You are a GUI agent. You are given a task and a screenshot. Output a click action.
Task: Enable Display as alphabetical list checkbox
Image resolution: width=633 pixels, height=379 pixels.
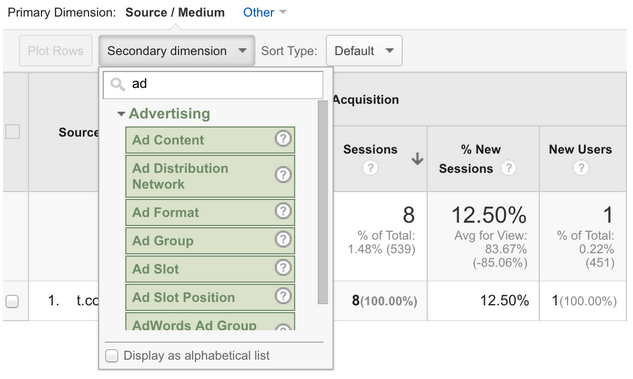111,356
